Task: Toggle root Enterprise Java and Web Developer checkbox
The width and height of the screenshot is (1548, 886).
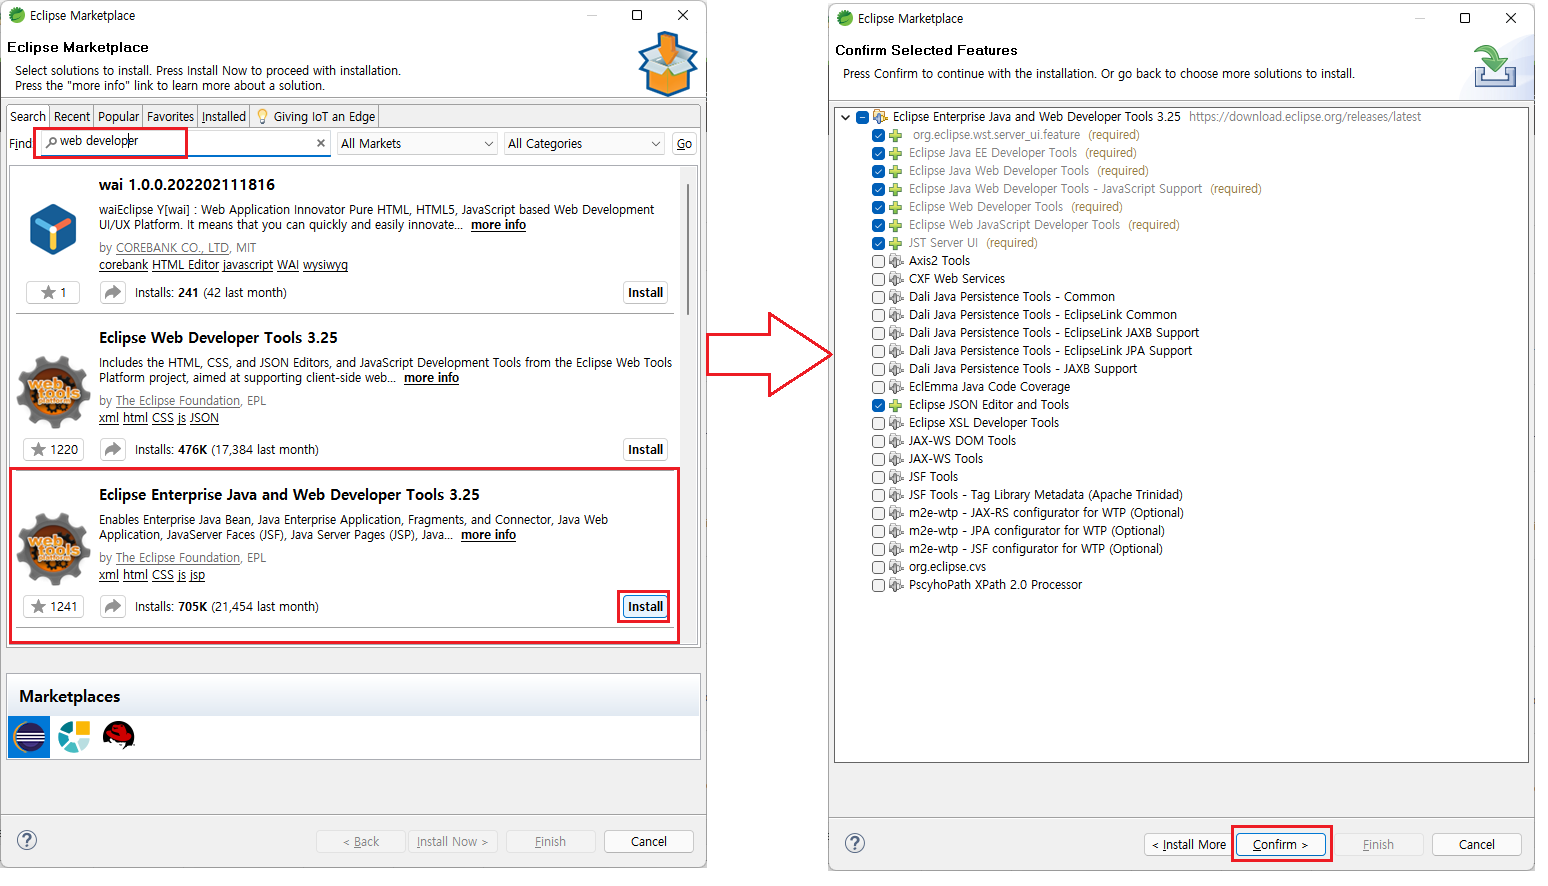Action: (862, 117)
